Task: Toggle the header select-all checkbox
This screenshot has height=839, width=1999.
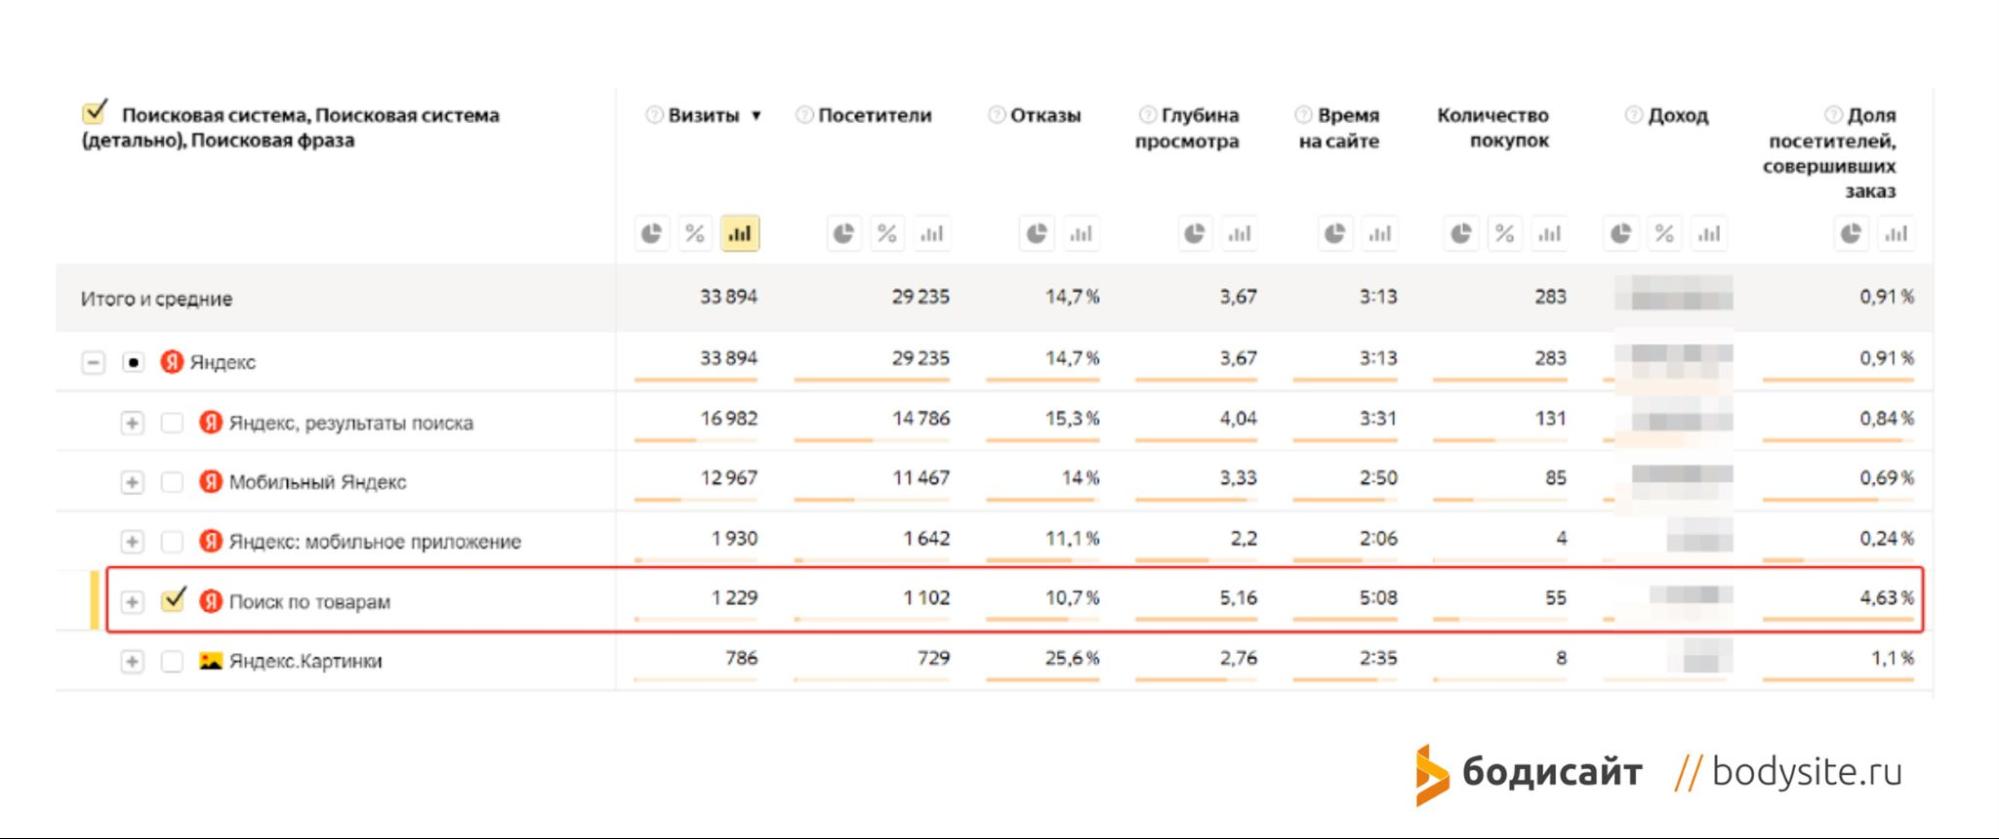Action: (x=95, y=112)
